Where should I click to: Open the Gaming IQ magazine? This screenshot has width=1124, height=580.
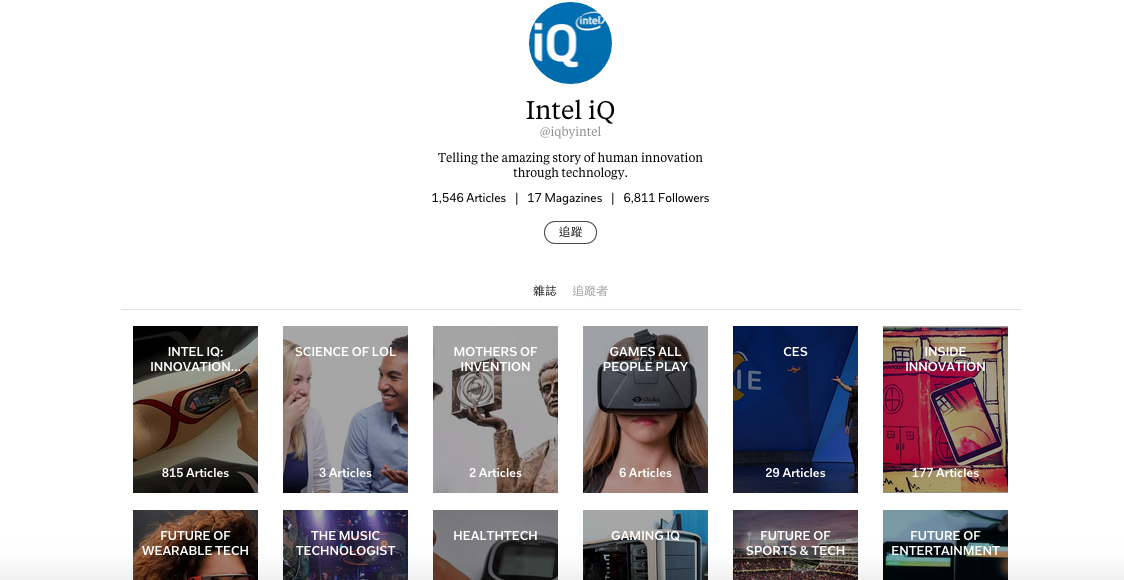click(x=645, y=545)
